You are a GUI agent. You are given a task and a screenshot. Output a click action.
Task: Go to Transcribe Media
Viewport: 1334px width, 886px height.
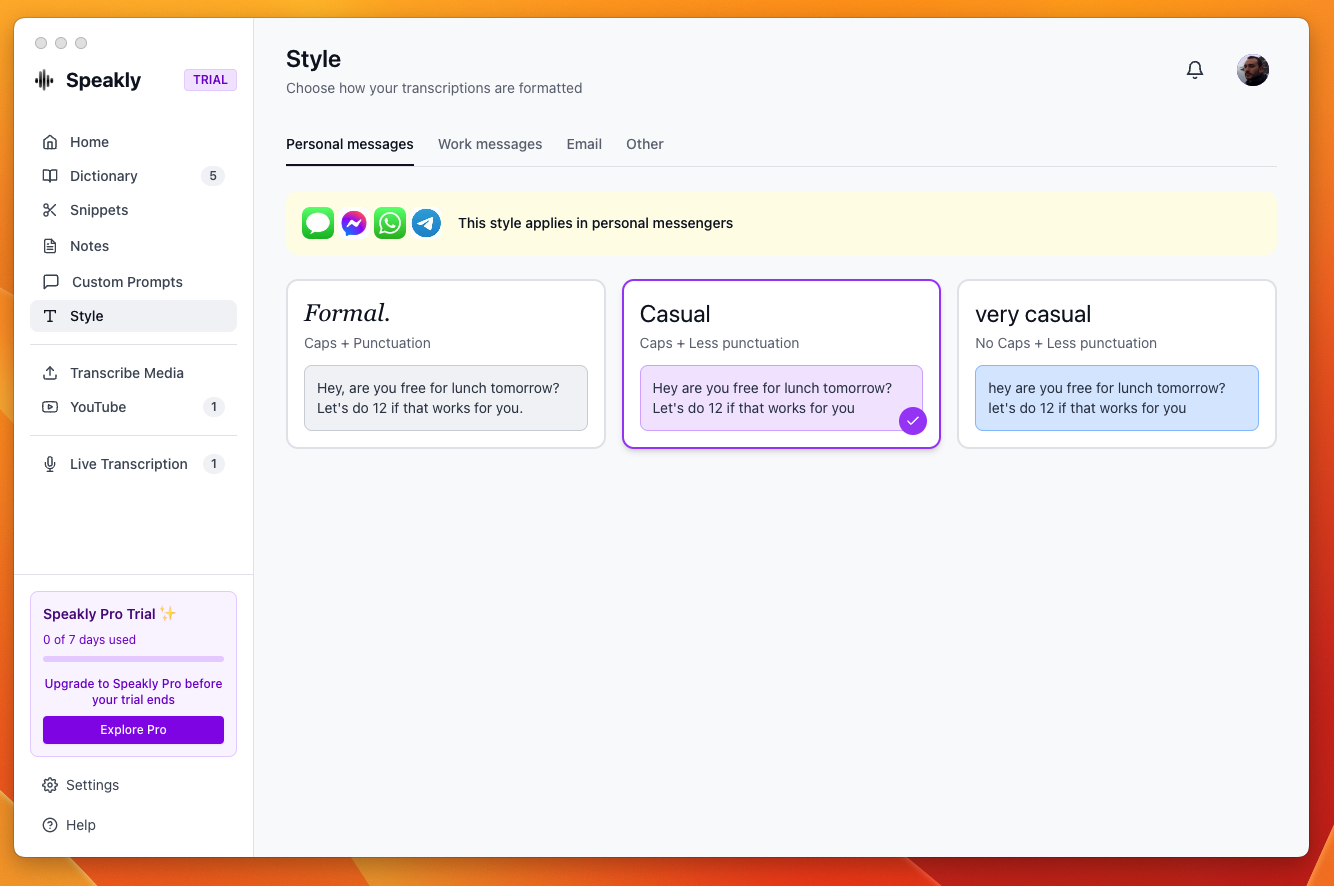(126, 373)
